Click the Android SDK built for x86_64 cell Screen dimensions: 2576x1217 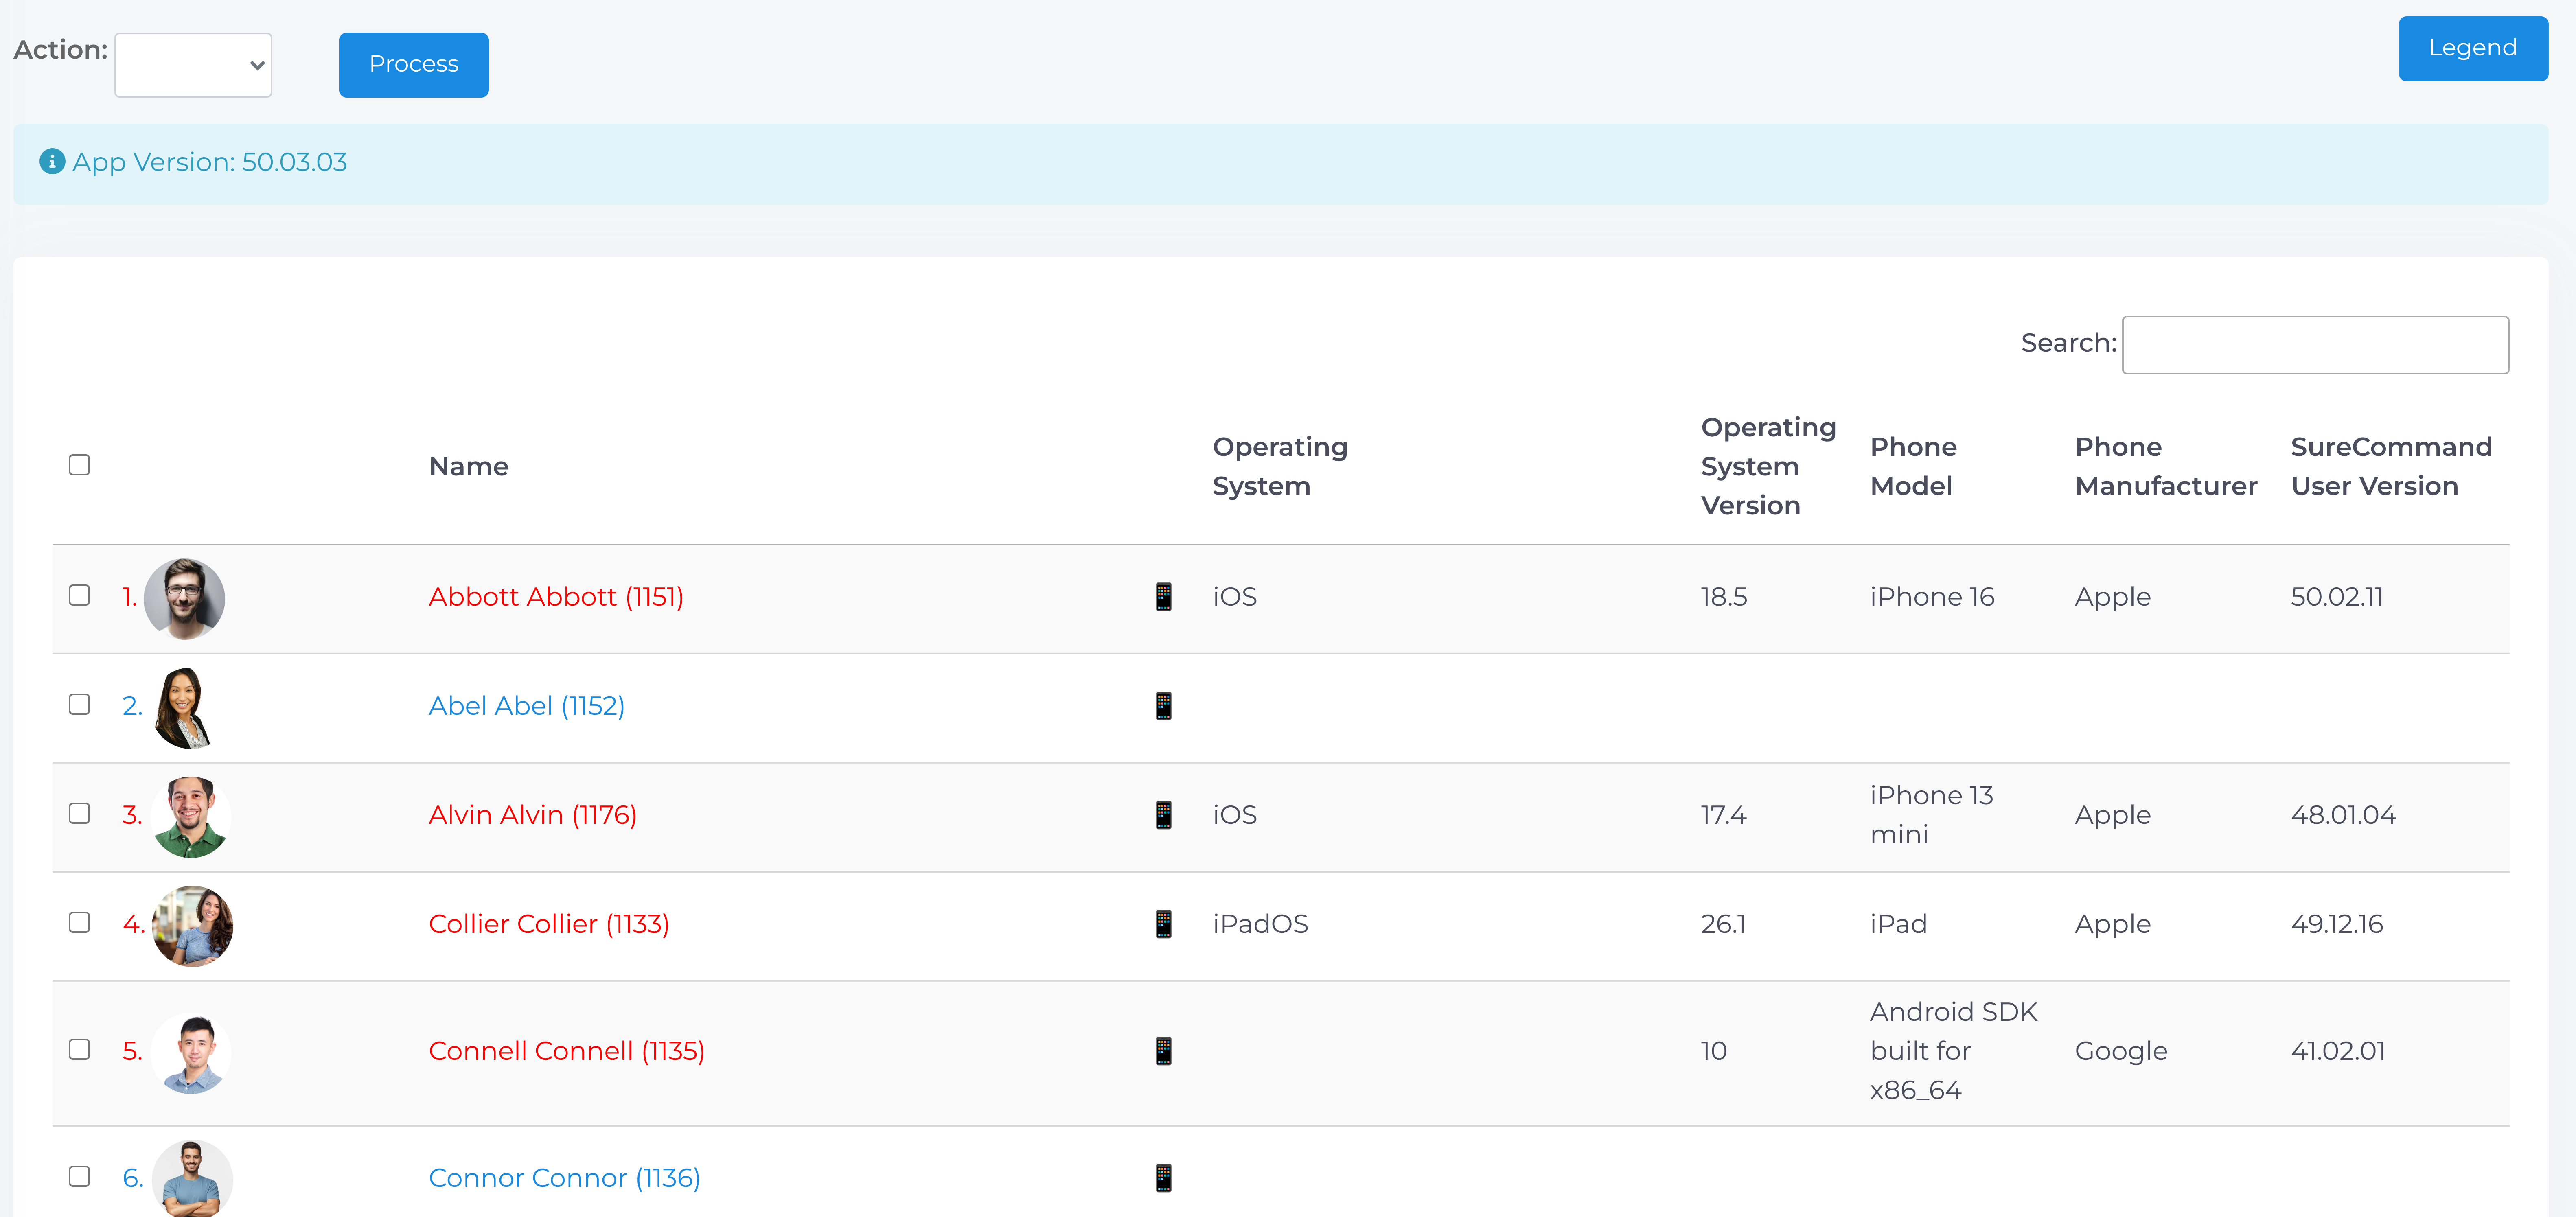coord(1953,1051)
